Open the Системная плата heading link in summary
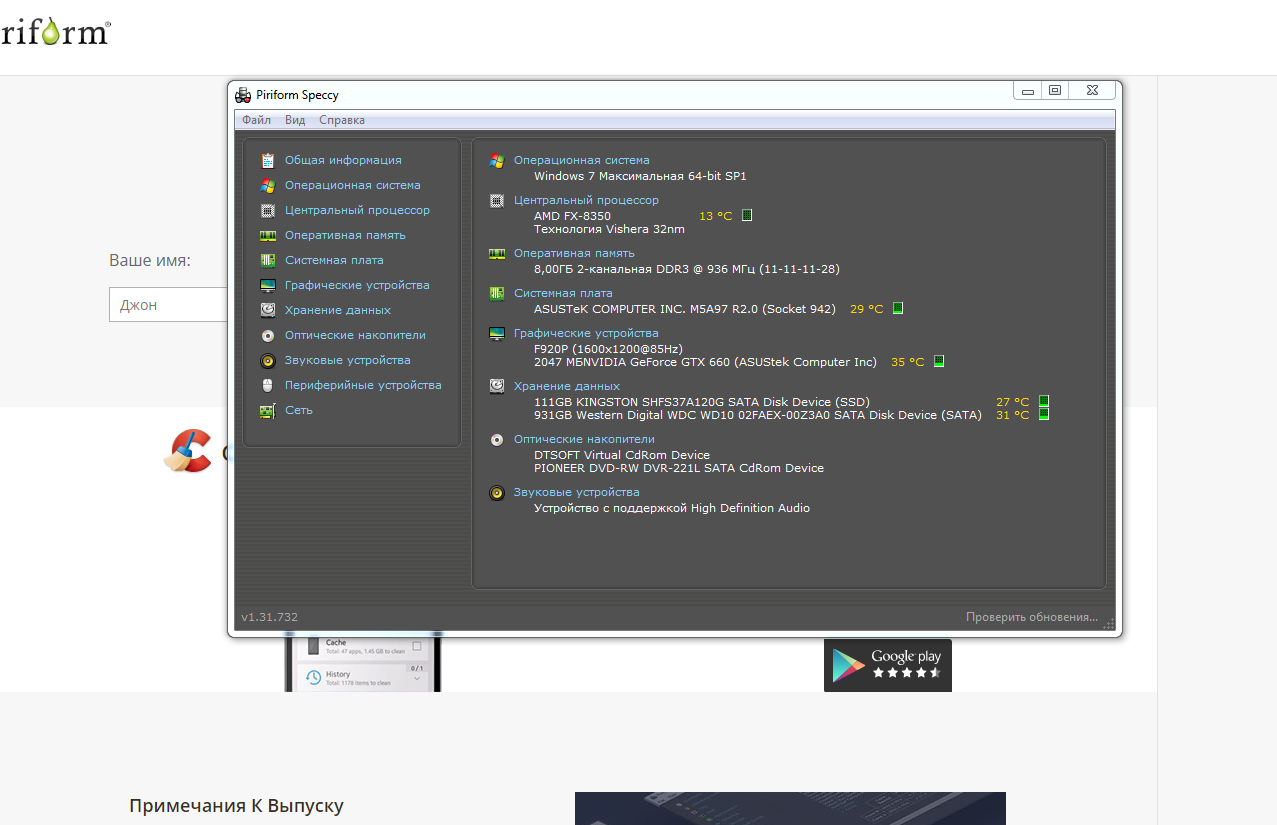 tap(563, 293)
